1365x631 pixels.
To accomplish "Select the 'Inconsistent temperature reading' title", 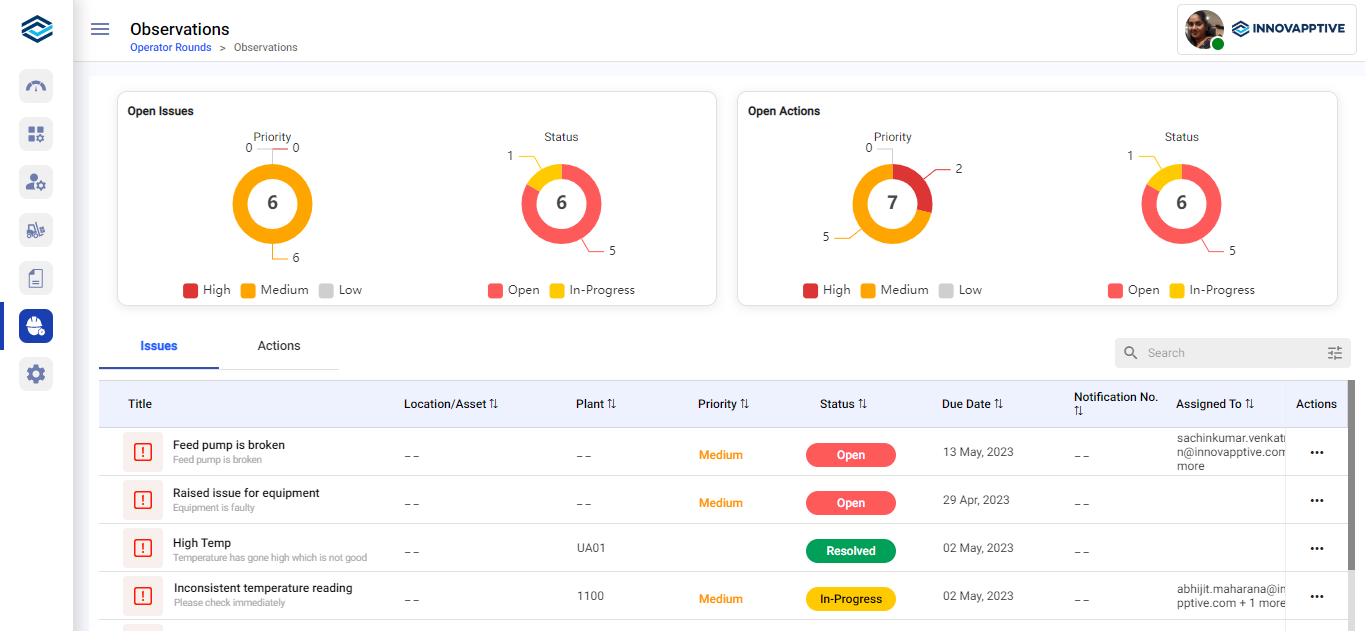I will pyautogui.click(x=263, y=588).
